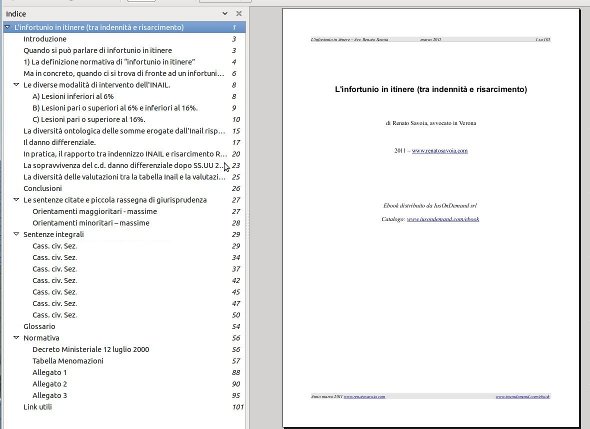Image resolution: width=590 pixels, height=429 pixels.
Task: Open Allegato 2 from the index
Action: (50, 384)
